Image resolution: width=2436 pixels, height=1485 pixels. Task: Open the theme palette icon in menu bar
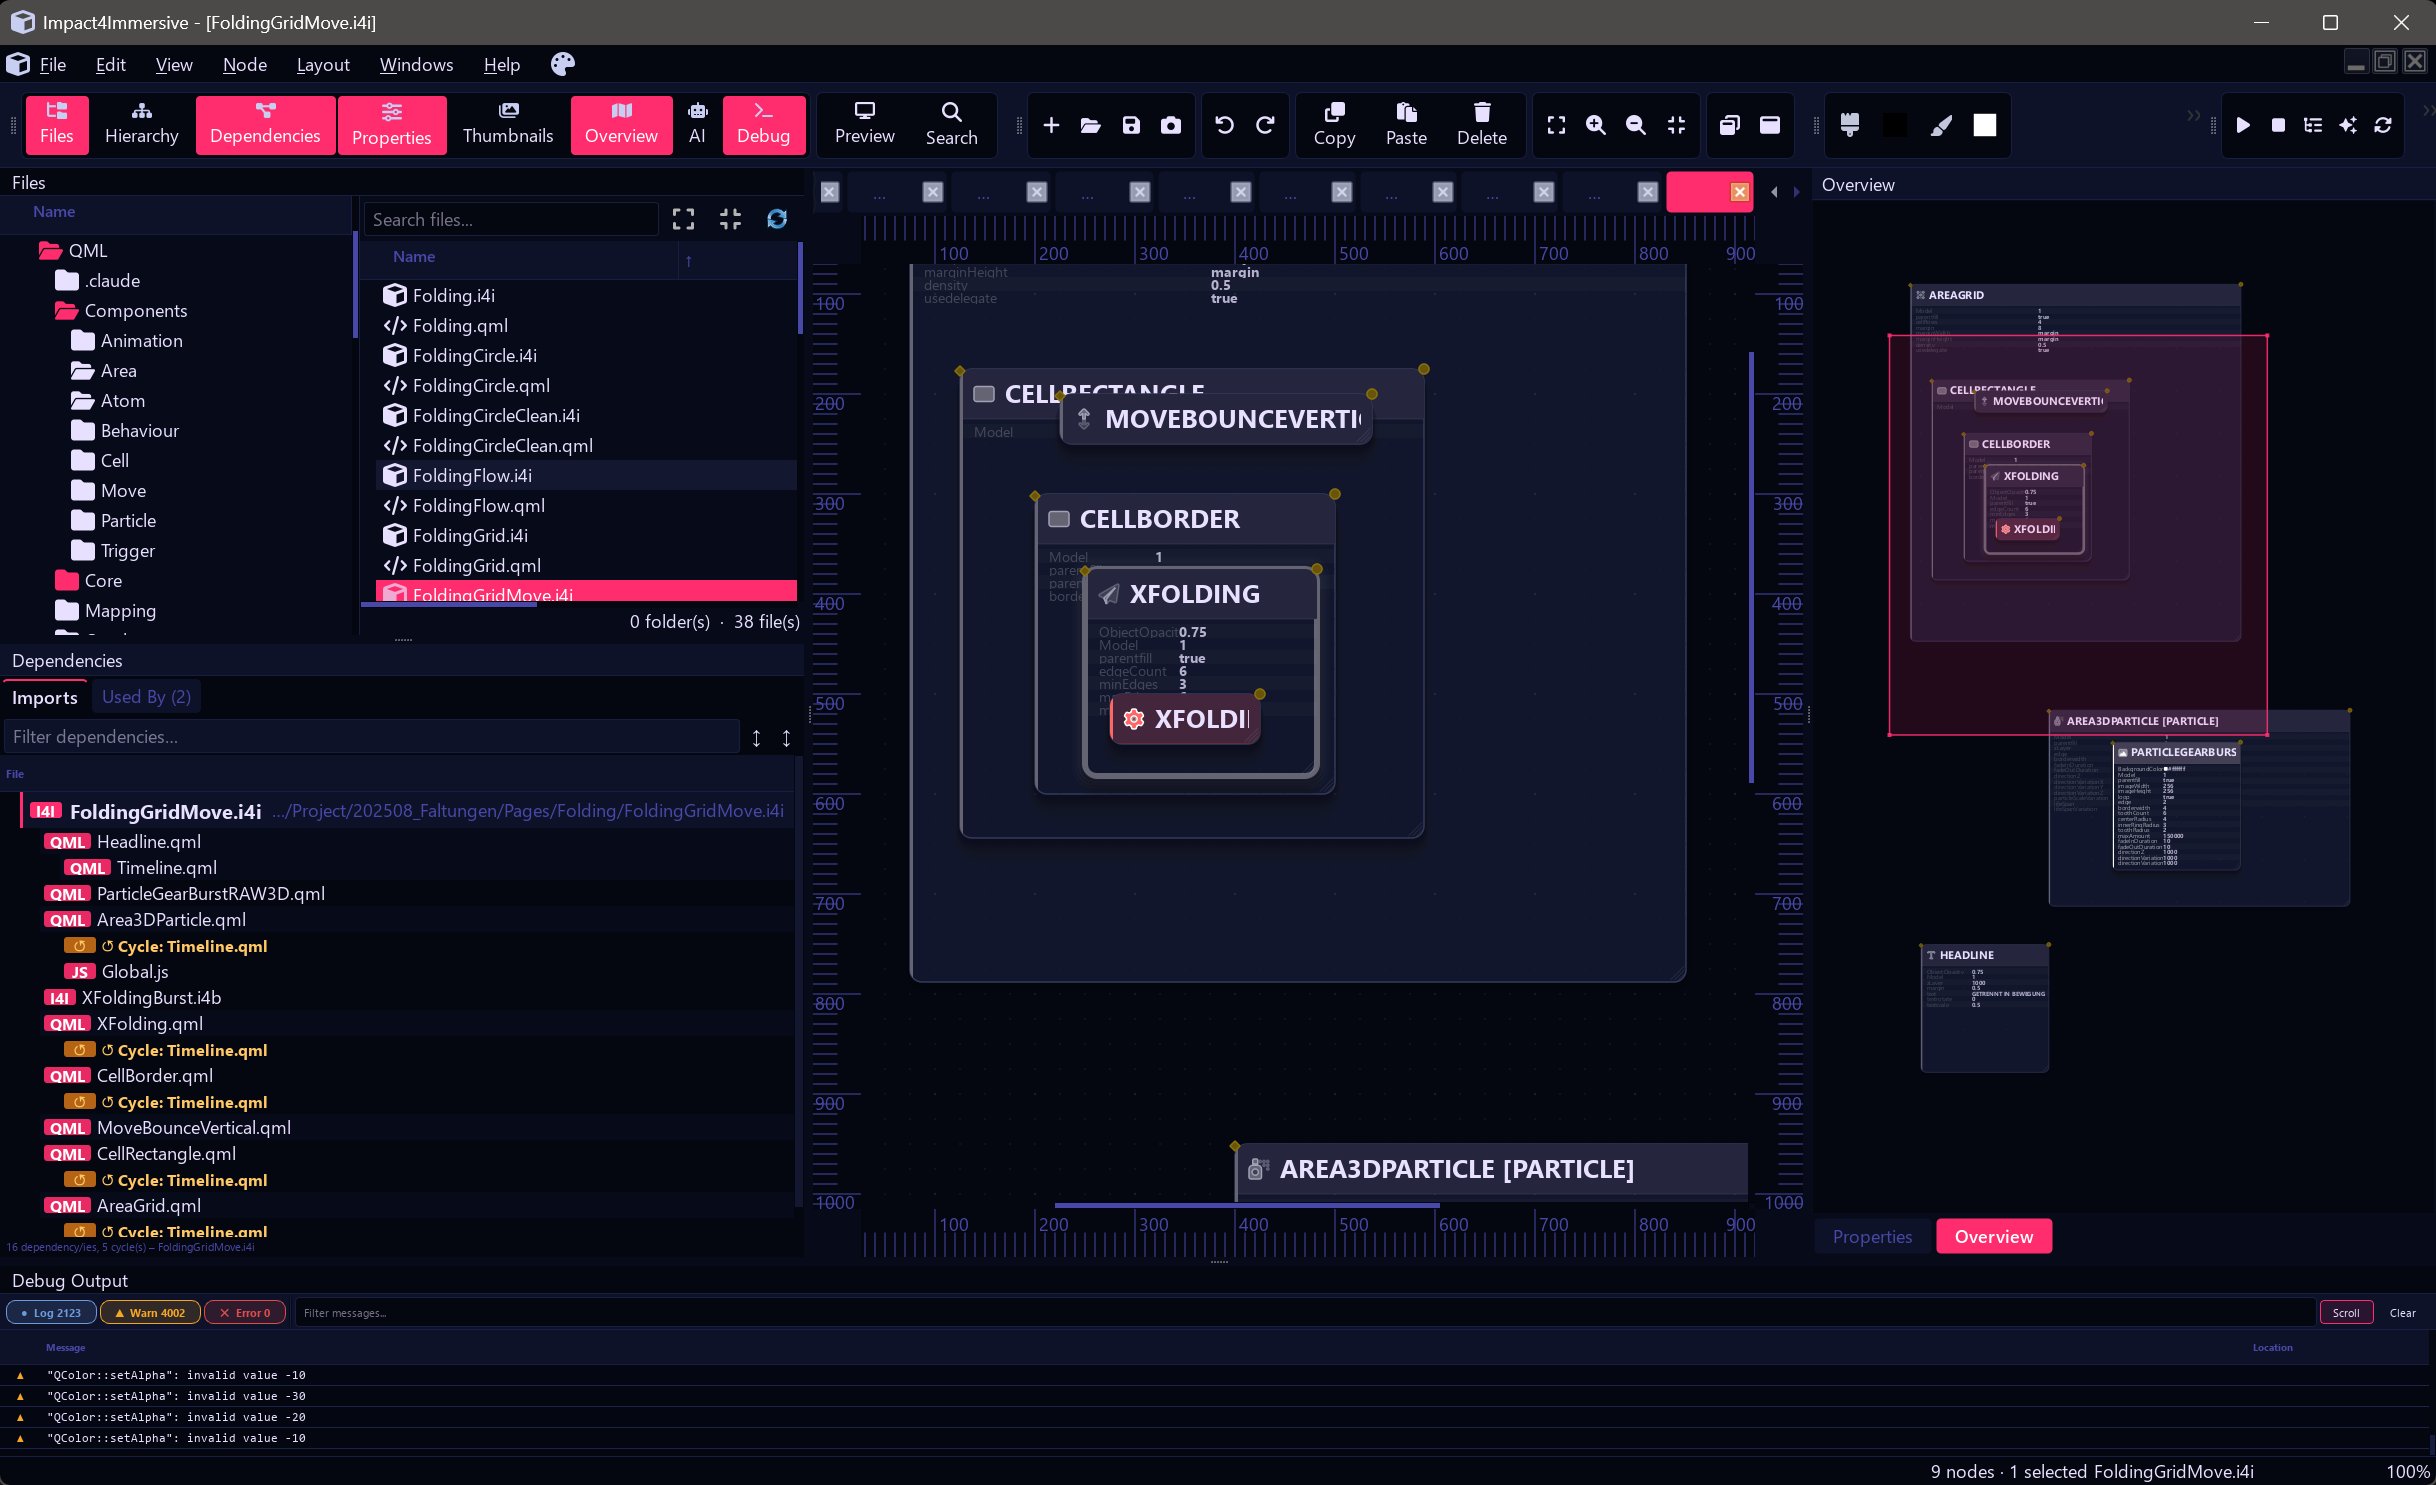563,64
